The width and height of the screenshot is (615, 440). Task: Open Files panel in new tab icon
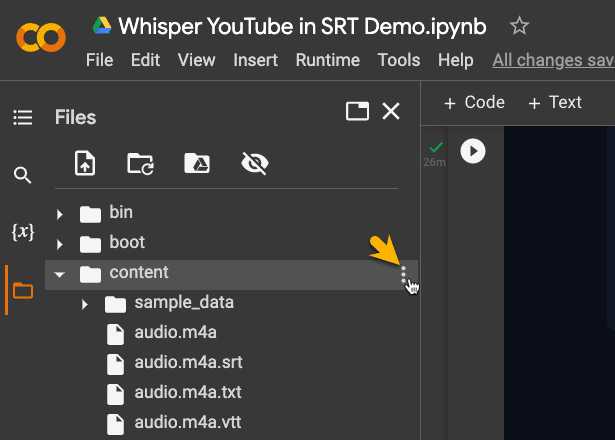[357, 111]
